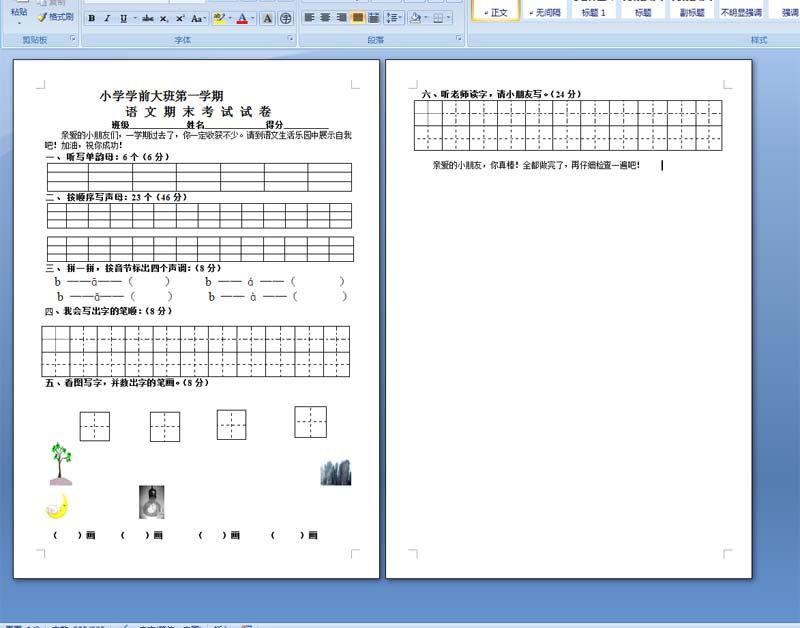This screenshot has width=800, height=628.
Task: Click section 五、看图写字 heading
Action: (127, 383)
